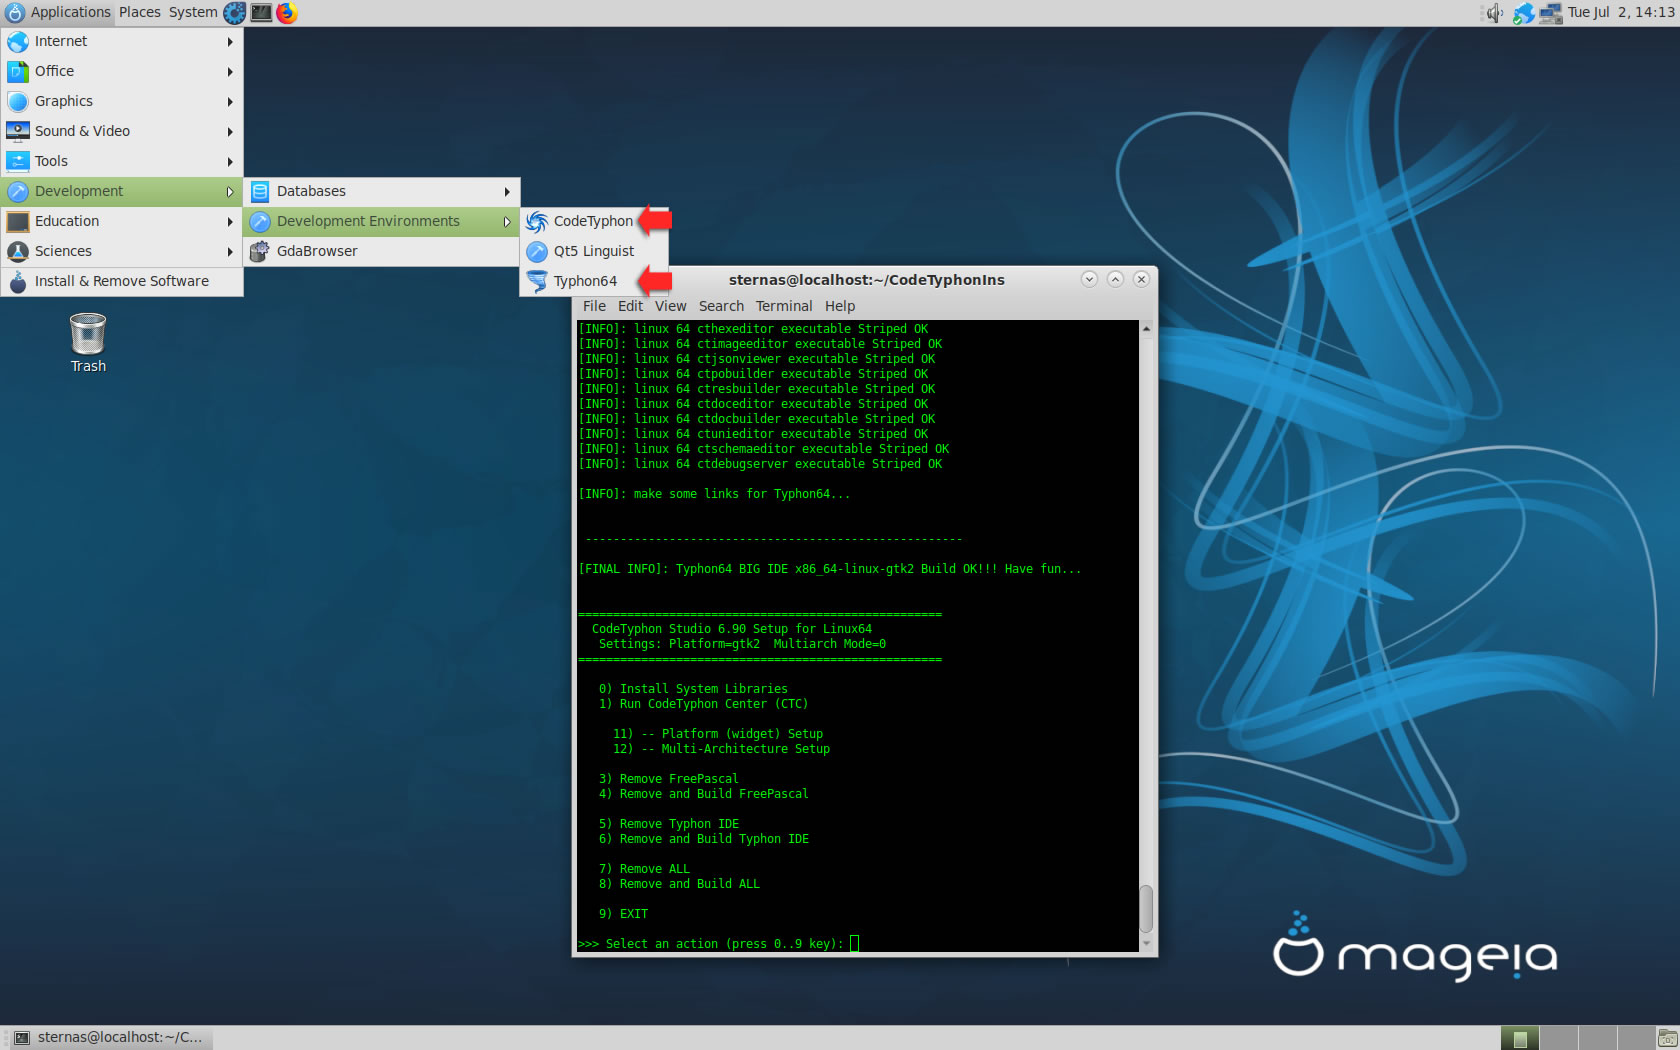
Task: Expand the Tools submenu arrow
Action: point(230,161)
